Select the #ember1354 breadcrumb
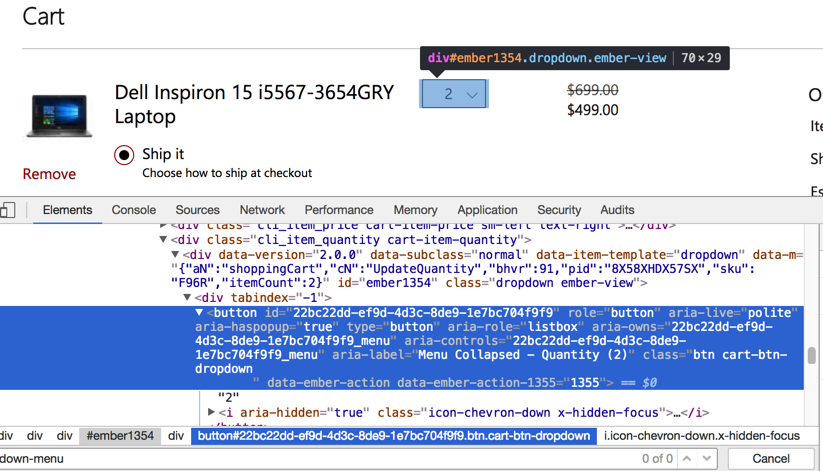823x471 pixels. click(x=120, y=436)
